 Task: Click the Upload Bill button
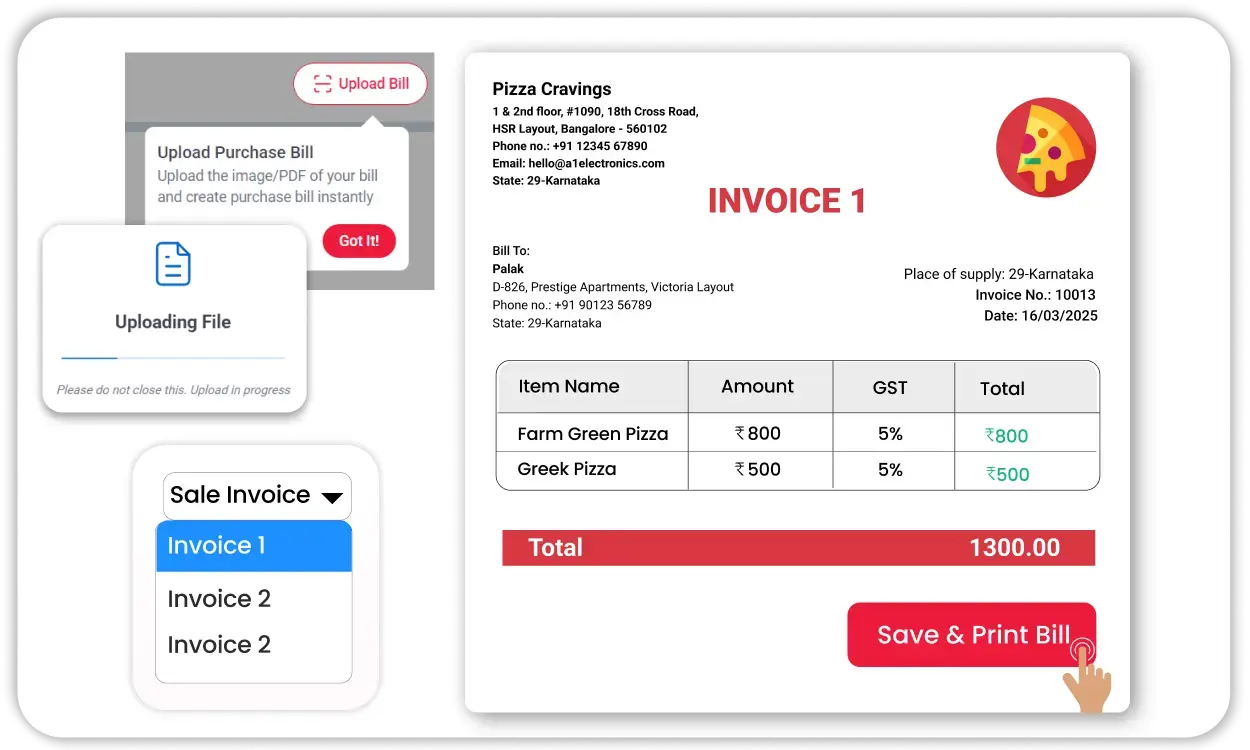[360, 84]
